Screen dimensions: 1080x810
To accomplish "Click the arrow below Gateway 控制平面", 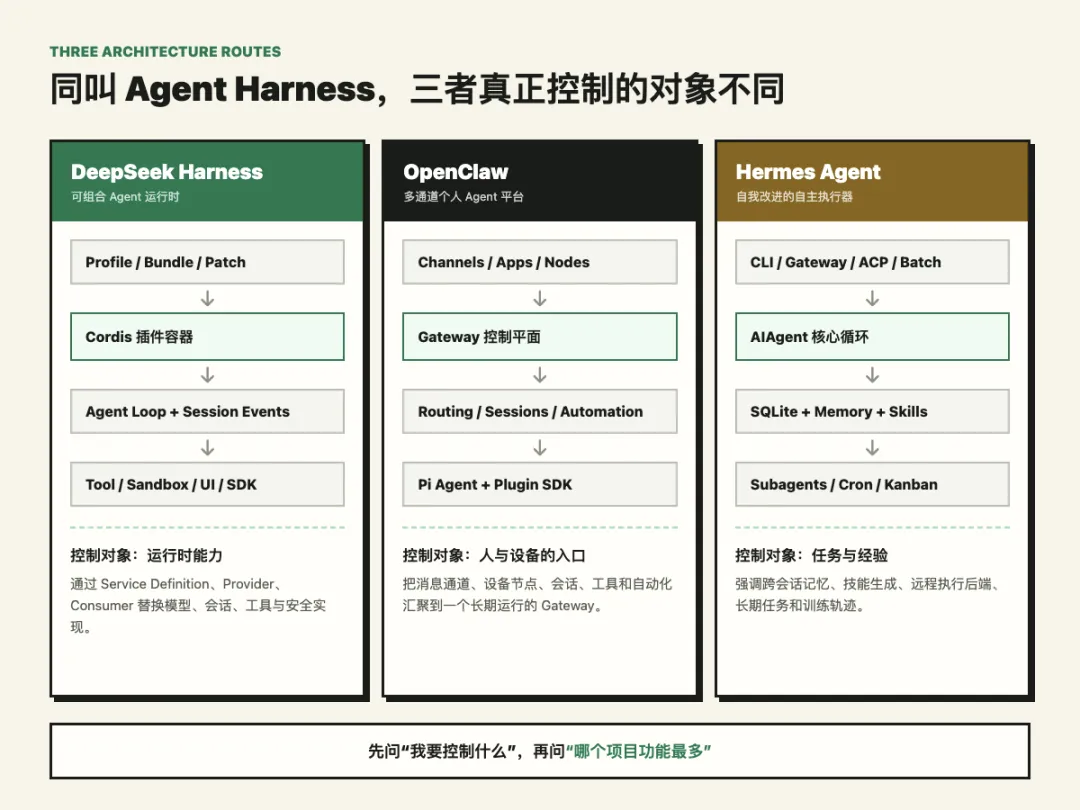I will click(540, 375).
